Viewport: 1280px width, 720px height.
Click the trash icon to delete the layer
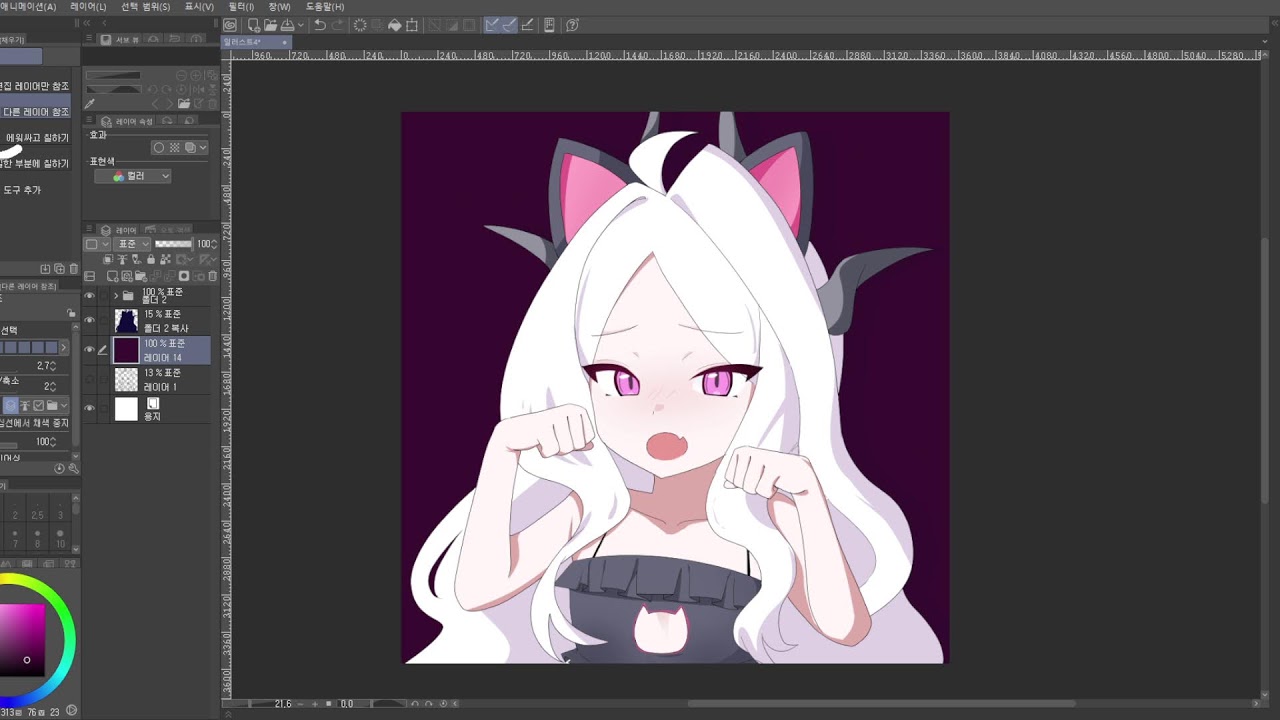click(212, 276)
